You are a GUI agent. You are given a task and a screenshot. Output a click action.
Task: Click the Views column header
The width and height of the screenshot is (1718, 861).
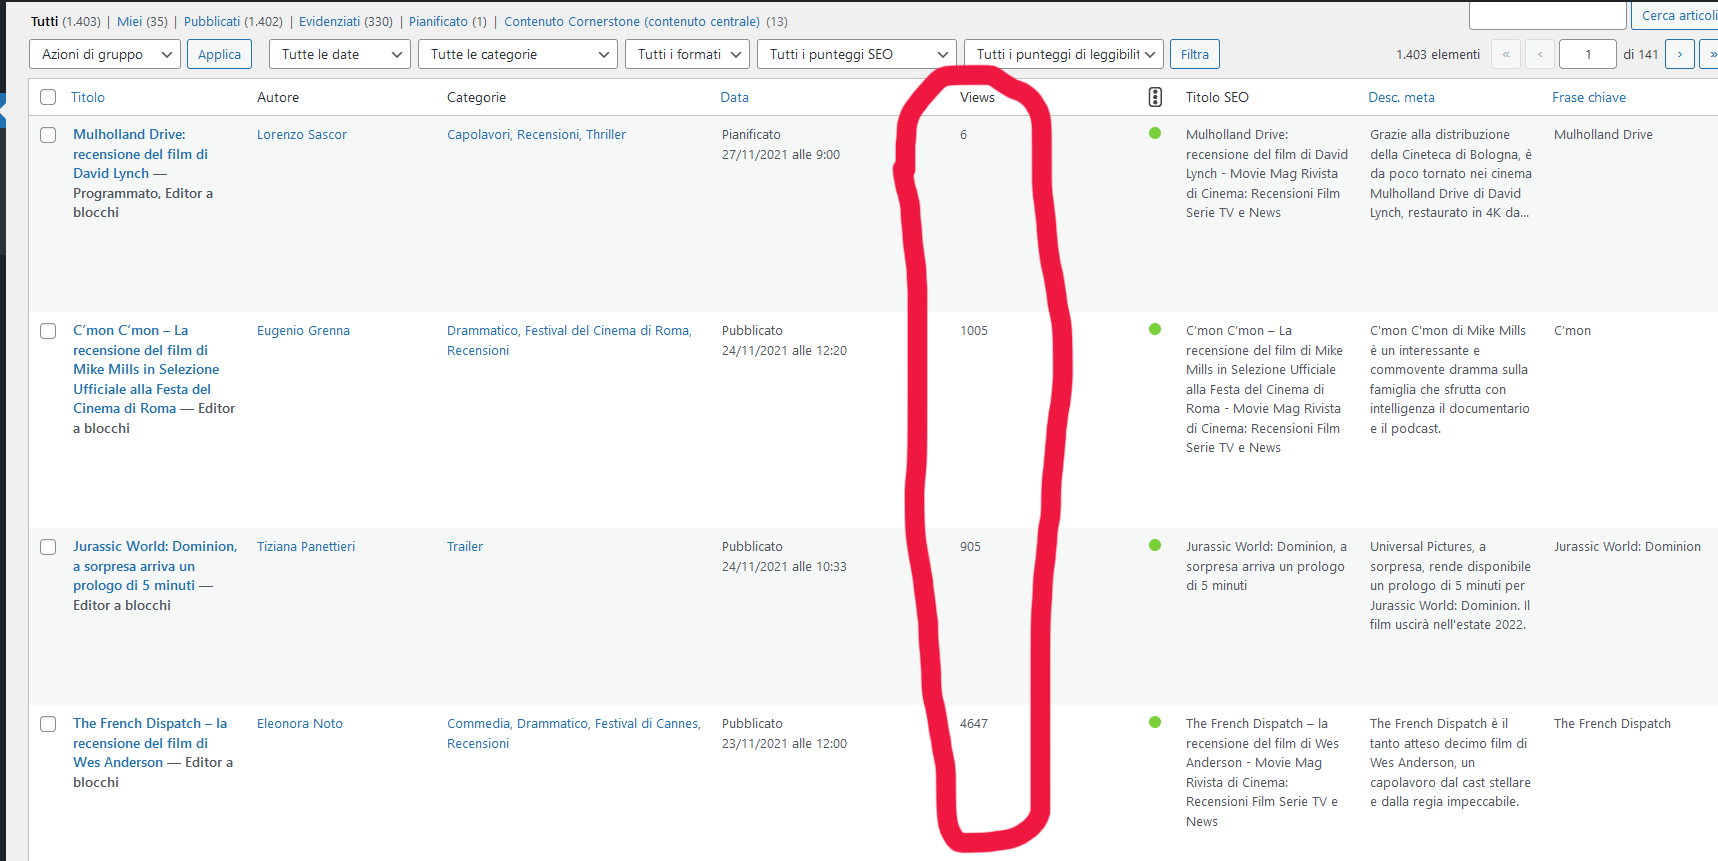tap(977, 97)
